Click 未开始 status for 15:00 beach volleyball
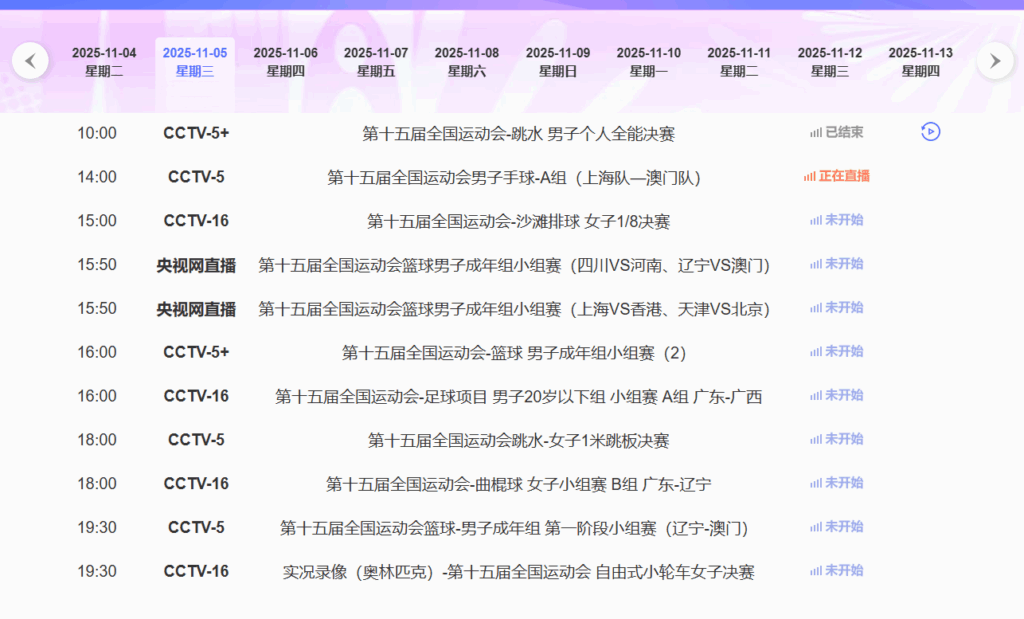Viewport: 1024px width, 619px height. [x=836, y=220]
